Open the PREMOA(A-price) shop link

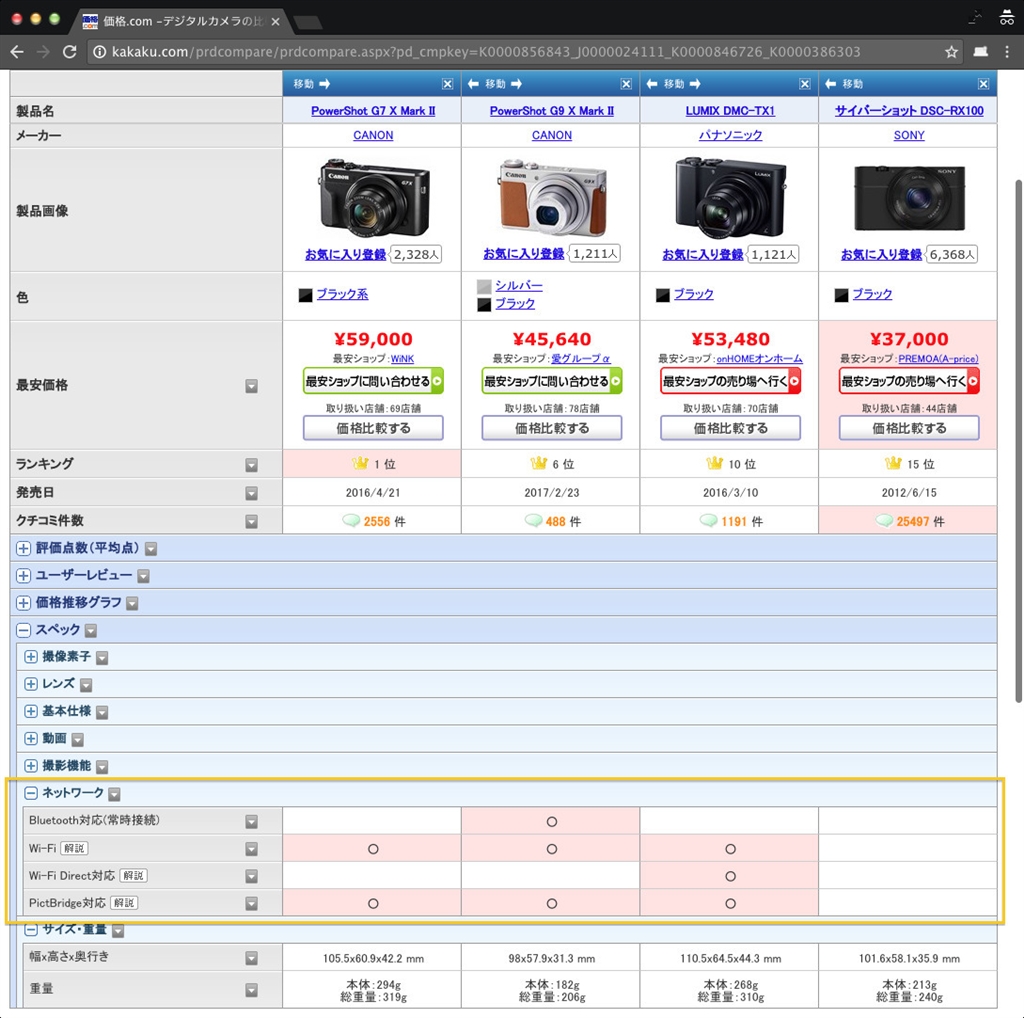coord(938,358)
